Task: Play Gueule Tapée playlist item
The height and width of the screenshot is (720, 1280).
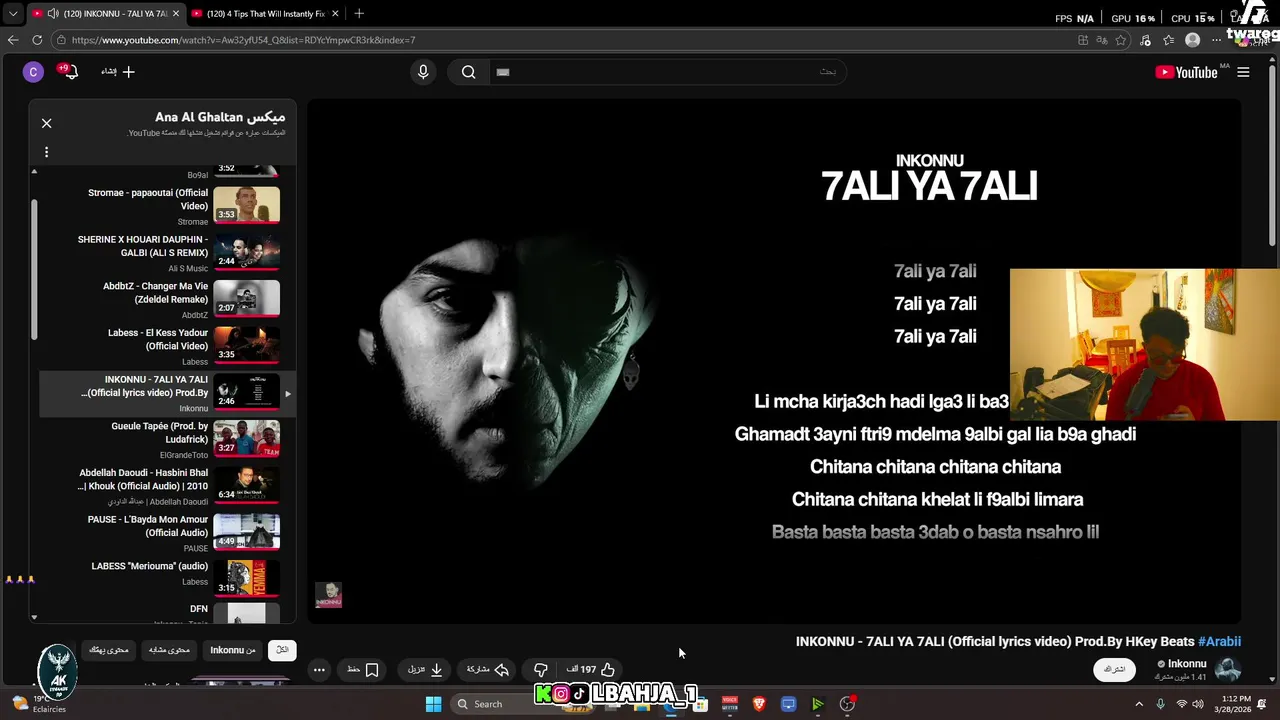Action: [x=168, y=440]
